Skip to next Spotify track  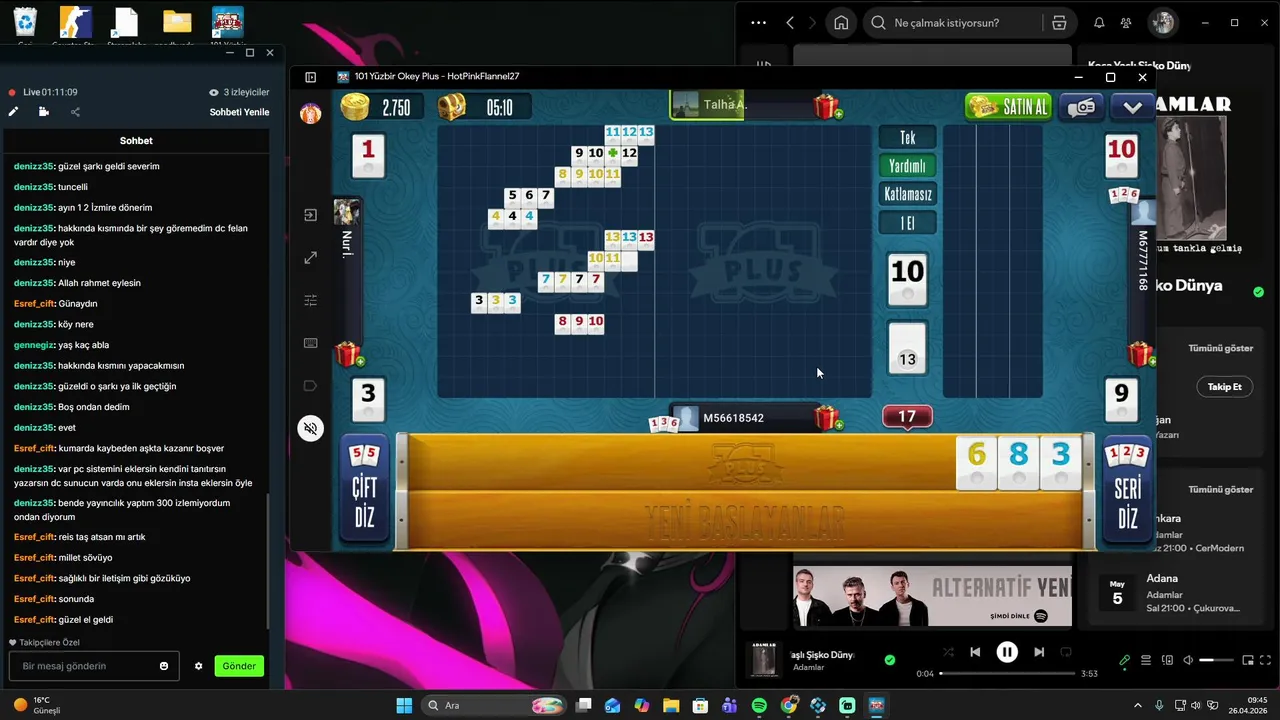tap(1039, 652)
